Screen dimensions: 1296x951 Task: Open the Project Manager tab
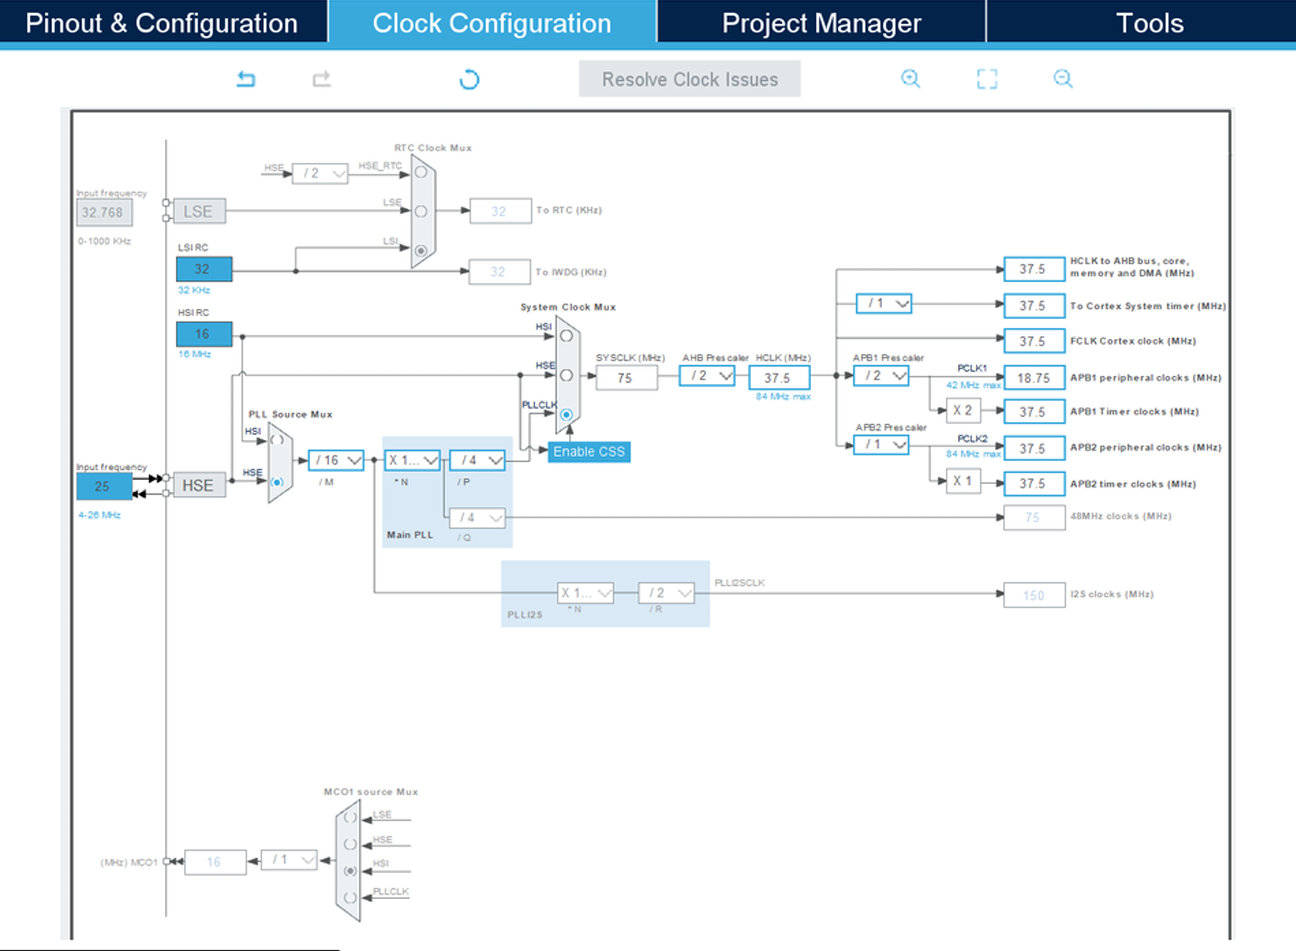click(x=821, y=22)
